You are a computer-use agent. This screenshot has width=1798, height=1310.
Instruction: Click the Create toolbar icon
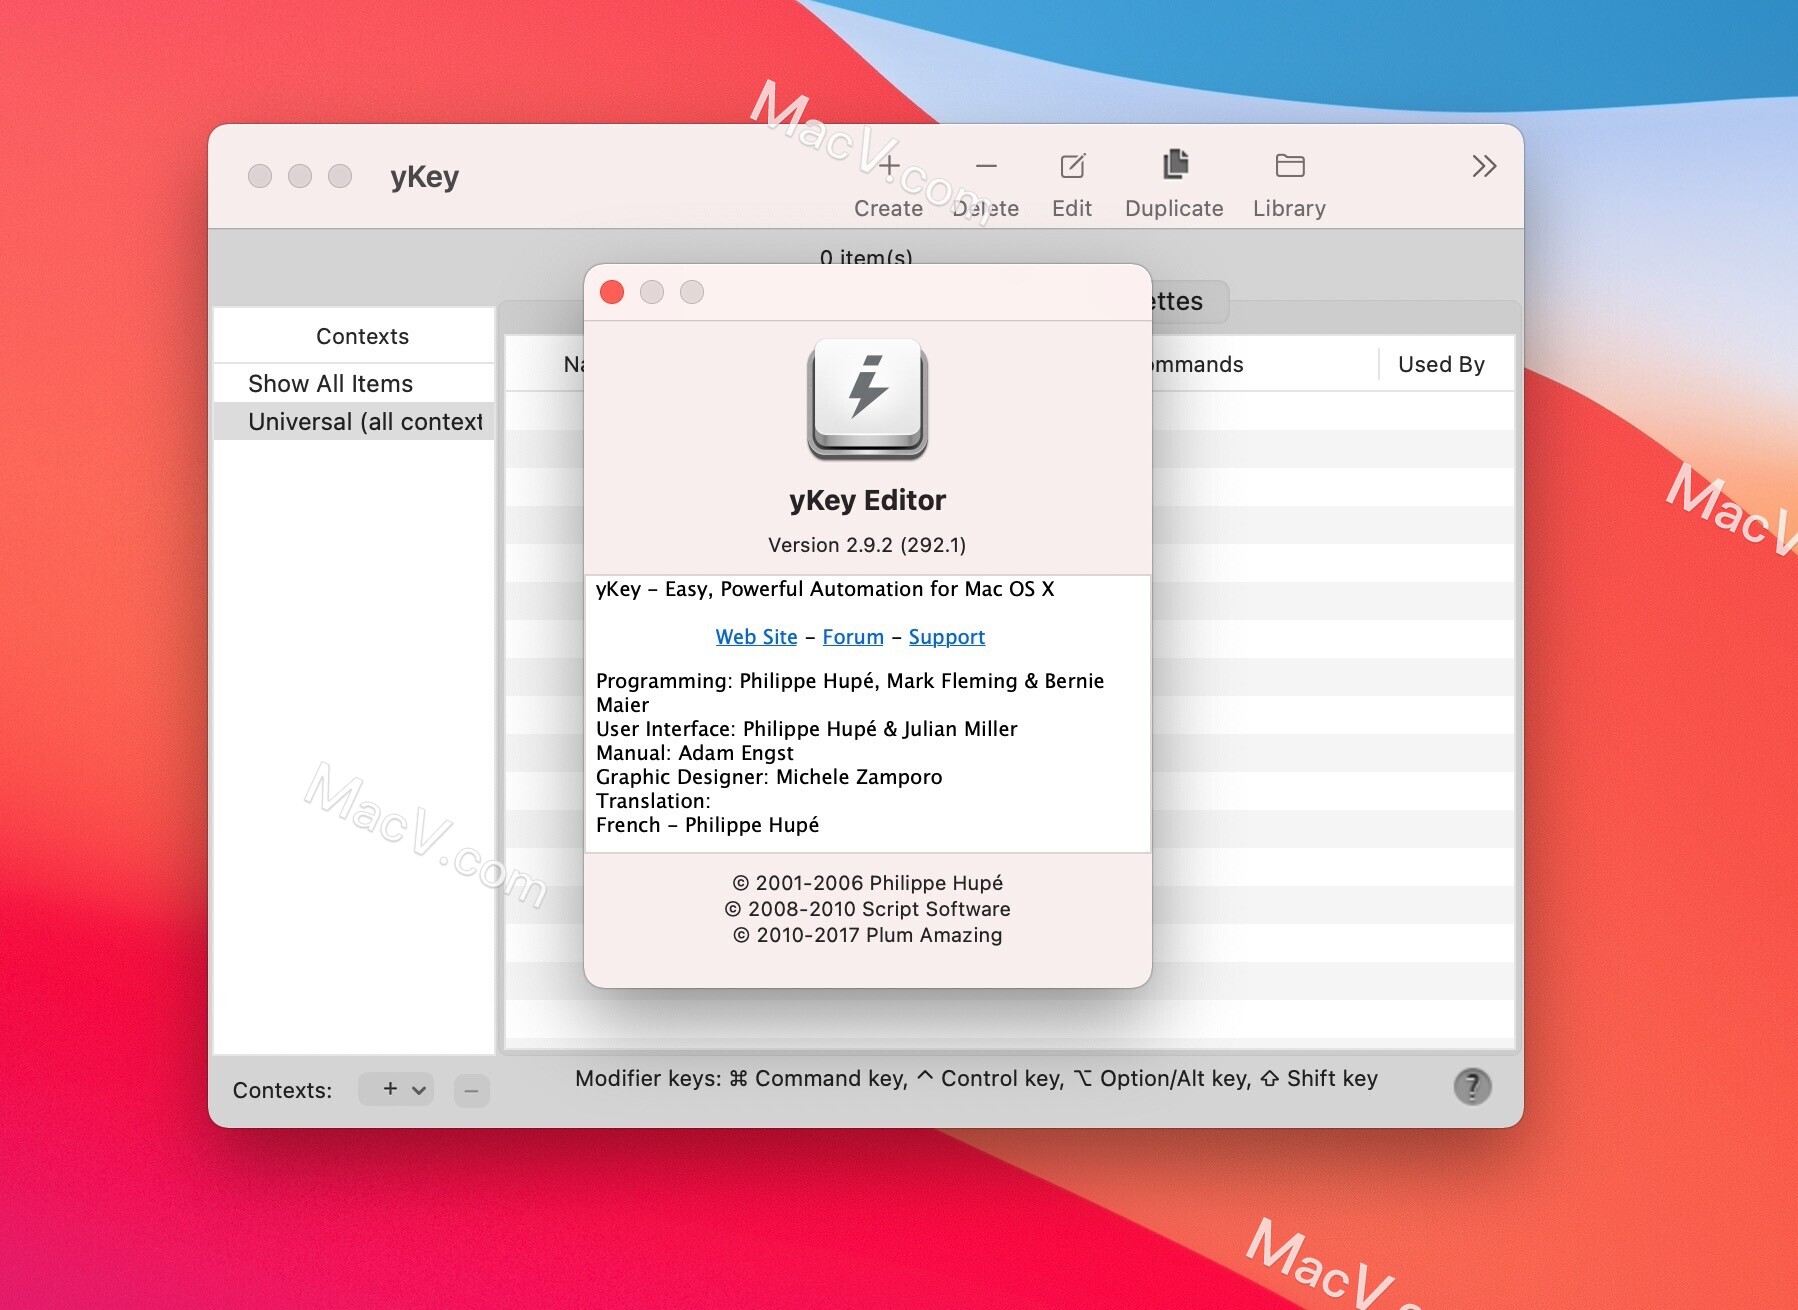pos(888,166)
